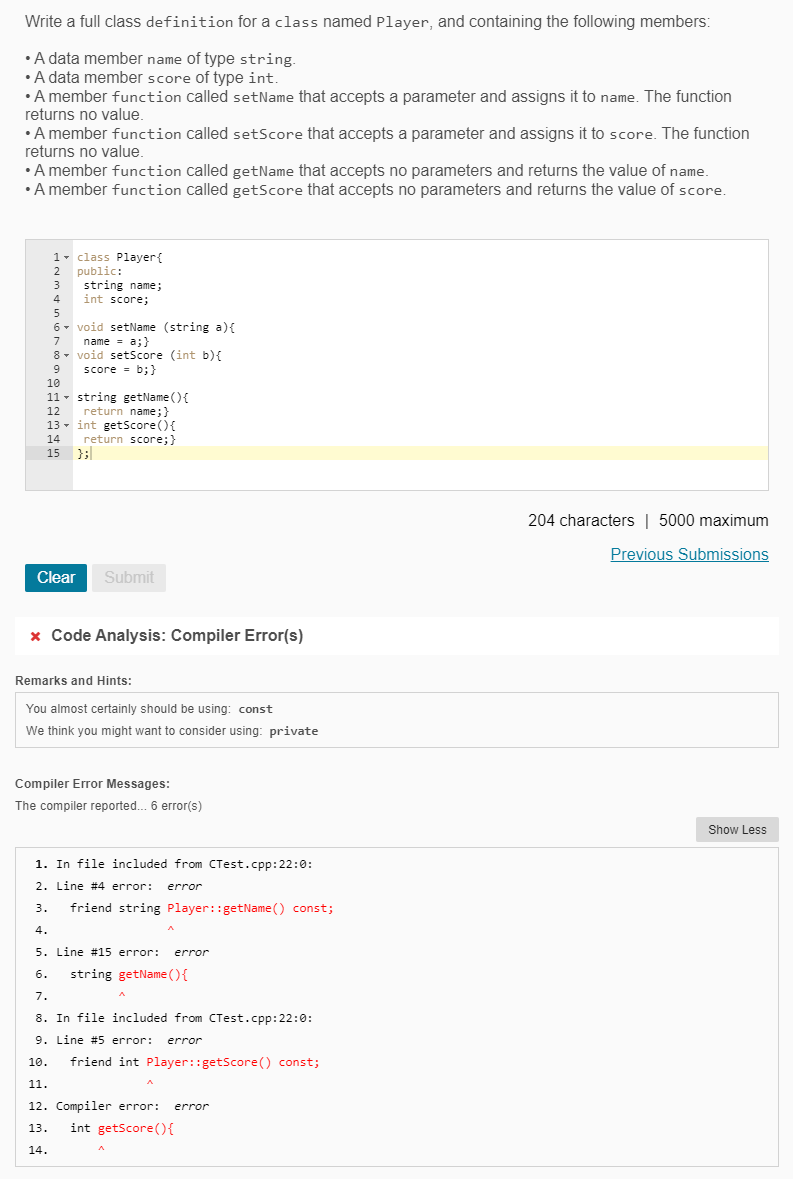
Task: Click 'Line #4 error:' message
Action: [104, 887]
